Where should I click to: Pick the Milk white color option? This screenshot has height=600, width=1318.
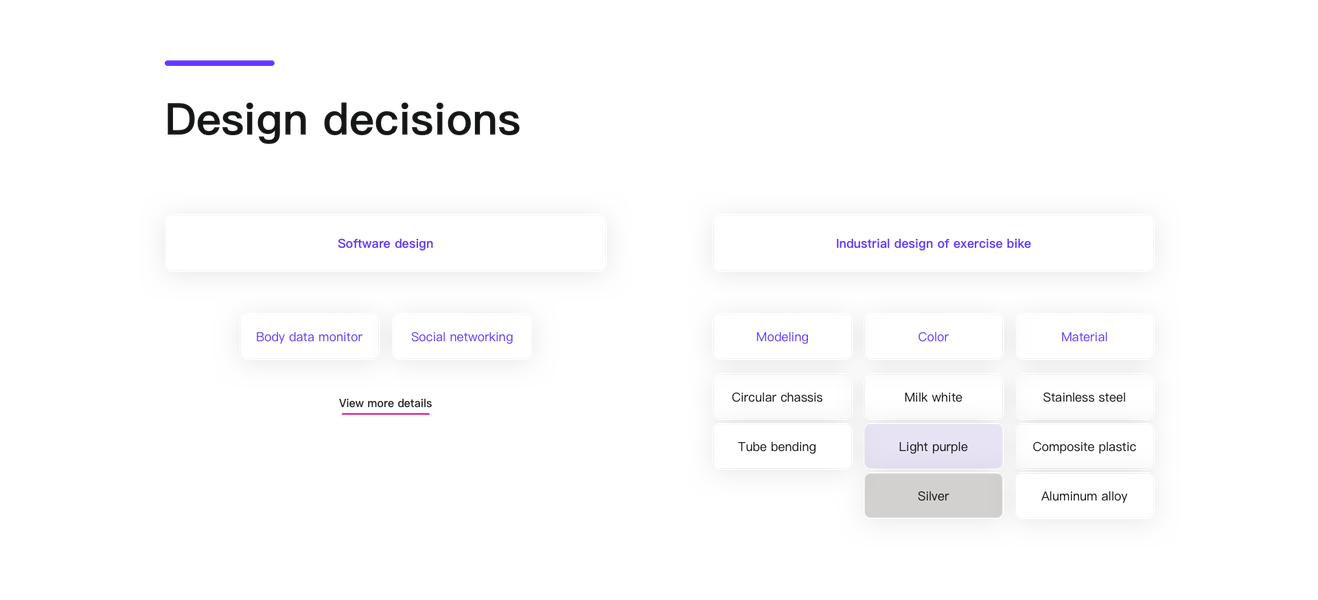tap(933, 397)
